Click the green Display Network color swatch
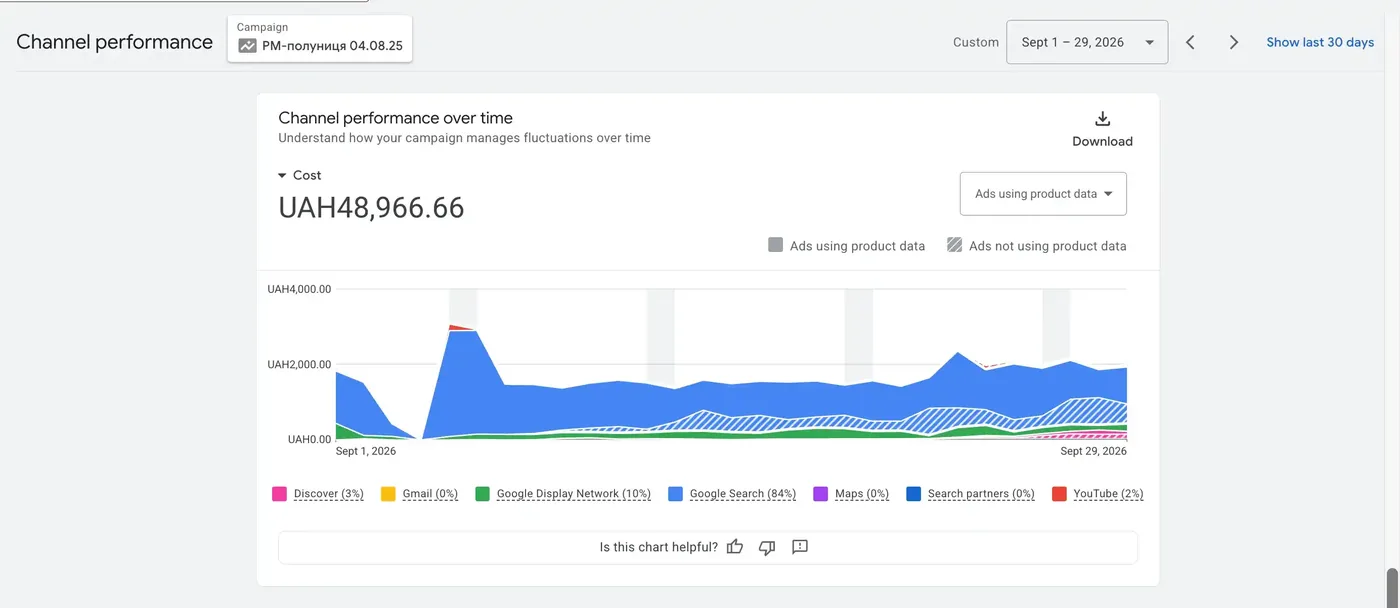The height and width of the screenshot is (608, 1400). (x=482, y=494)
